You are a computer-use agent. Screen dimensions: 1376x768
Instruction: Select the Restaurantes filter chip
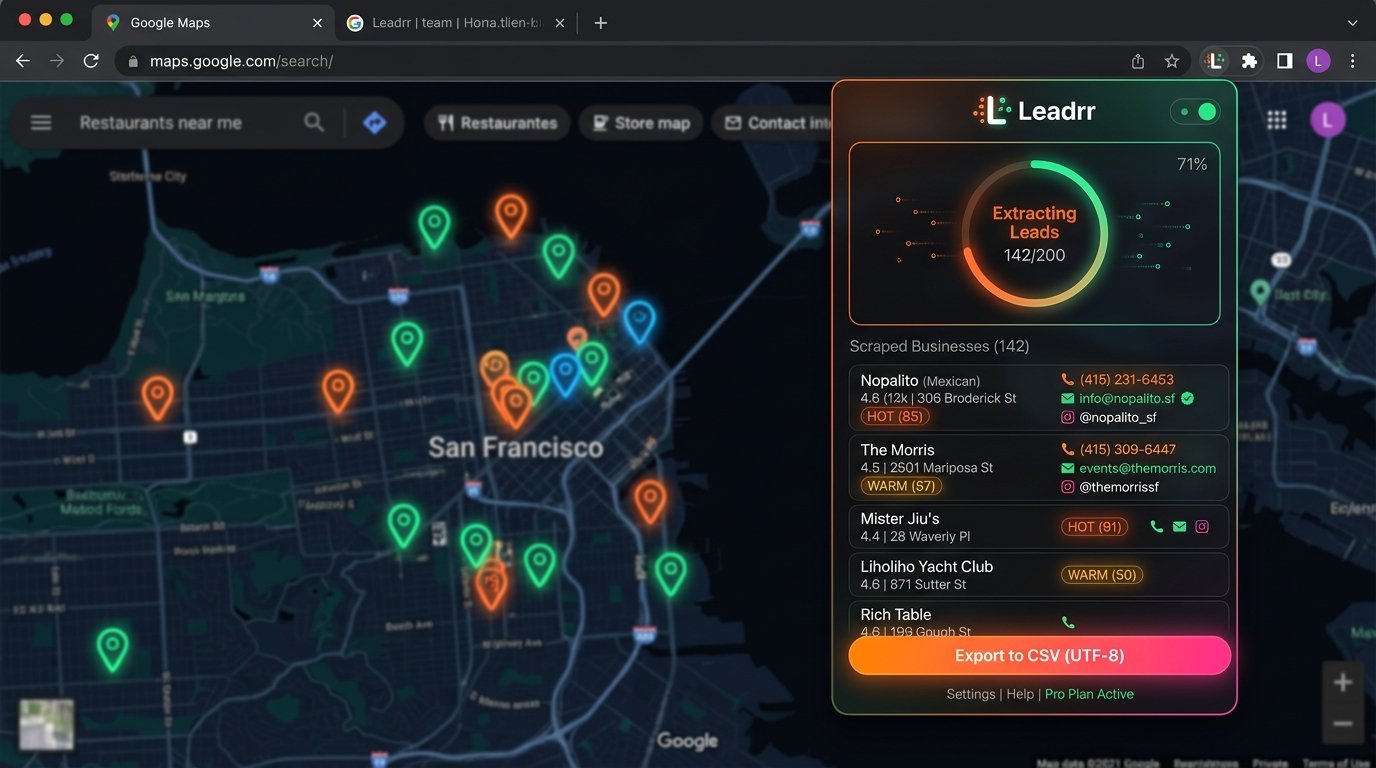coord(498,123)
